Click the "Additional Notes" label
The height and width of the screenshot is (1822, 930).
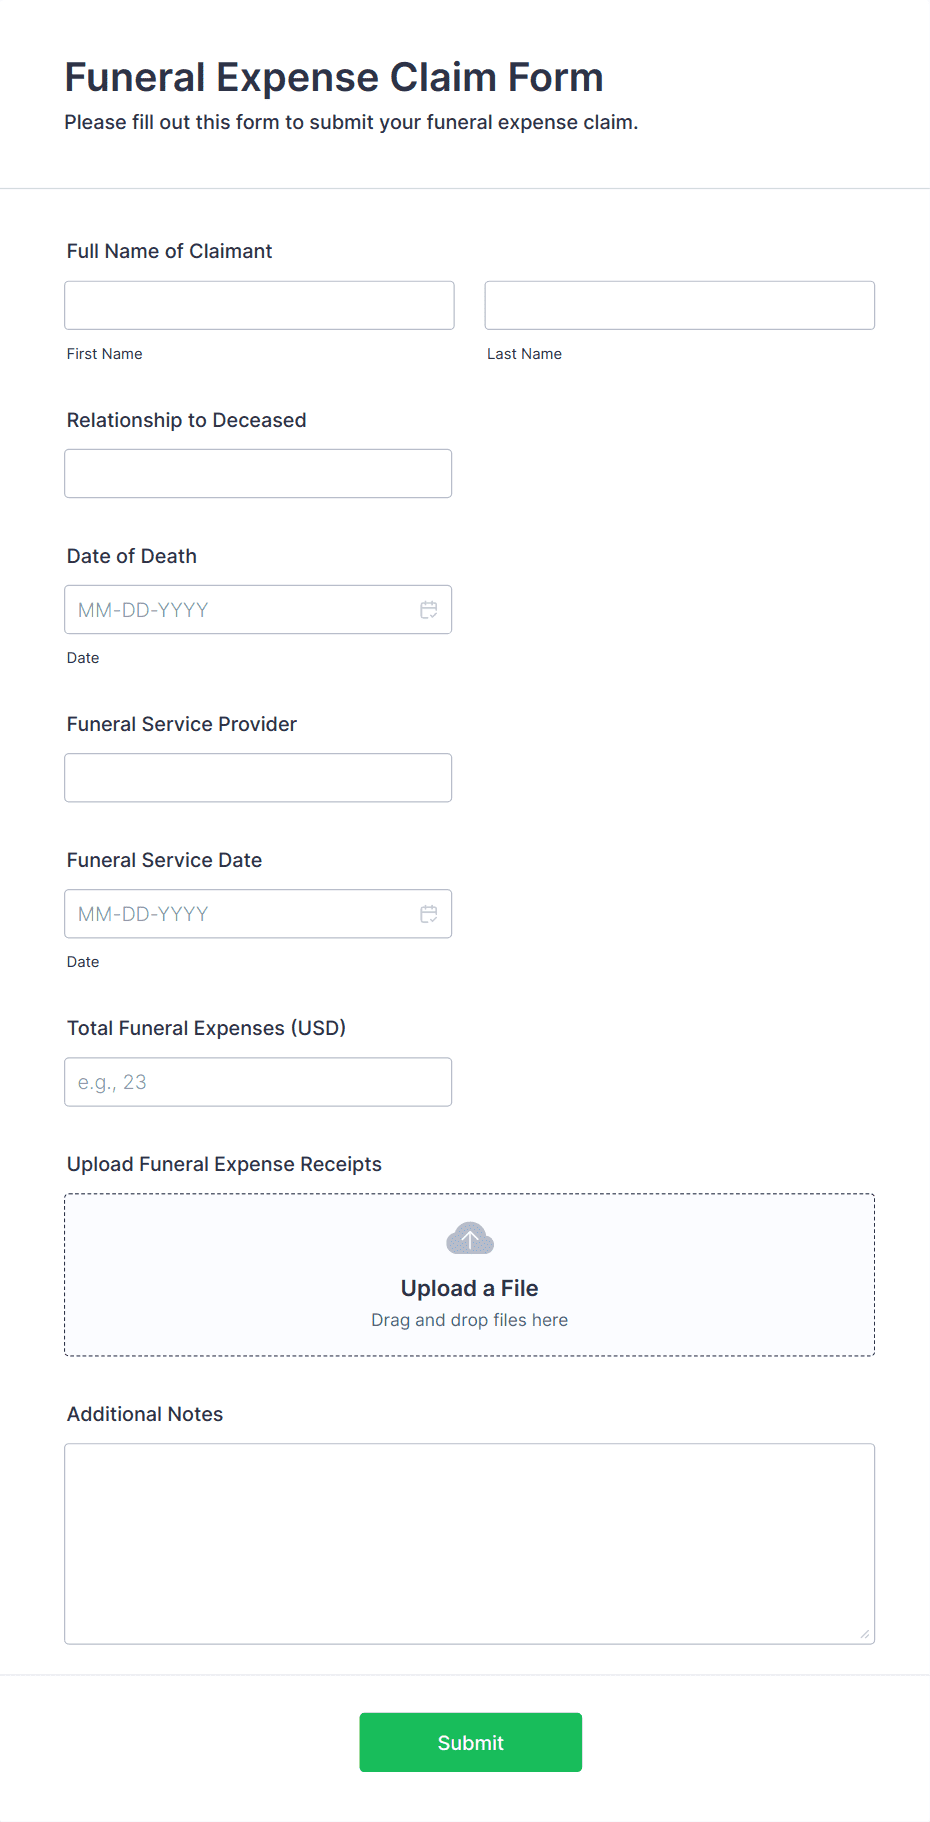pos(145,1414)
